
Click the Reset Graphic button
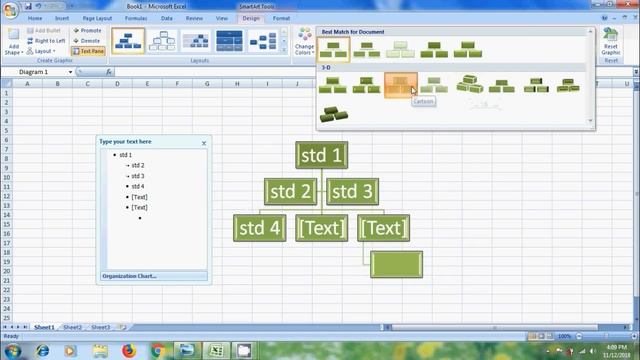click(611, 42)
